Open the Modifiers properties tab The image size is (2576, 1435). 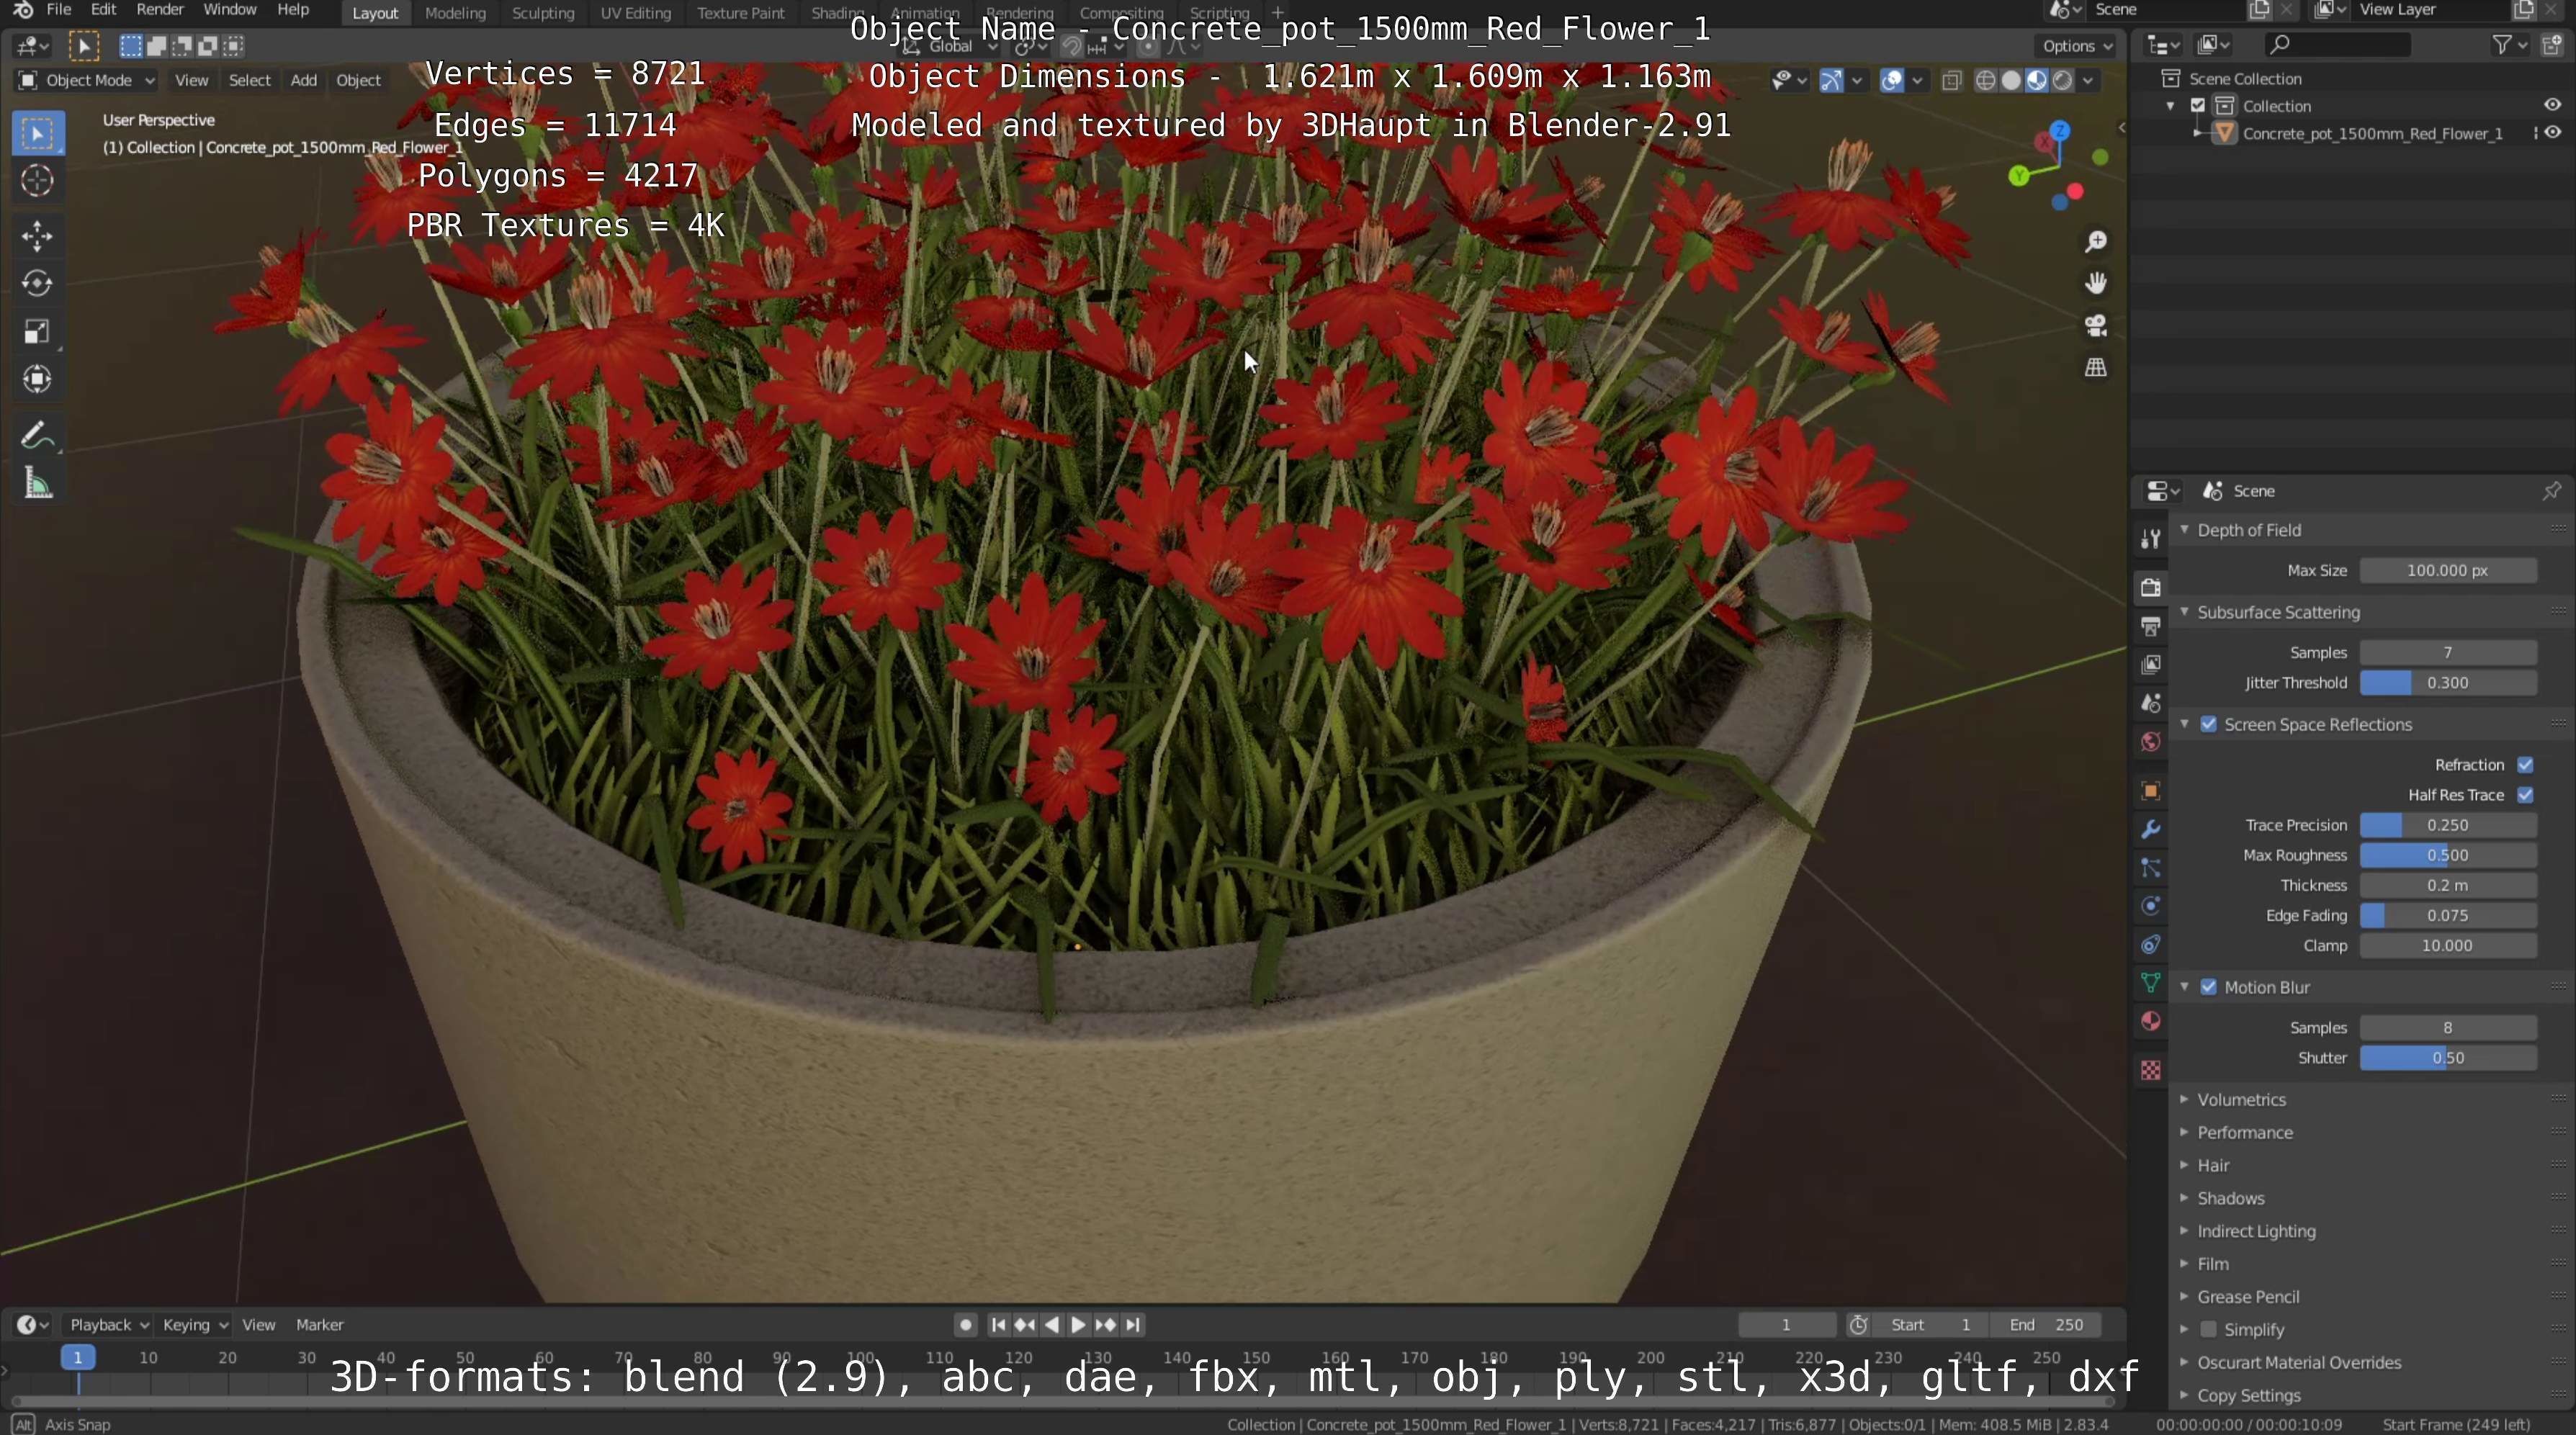[2150, 829]
